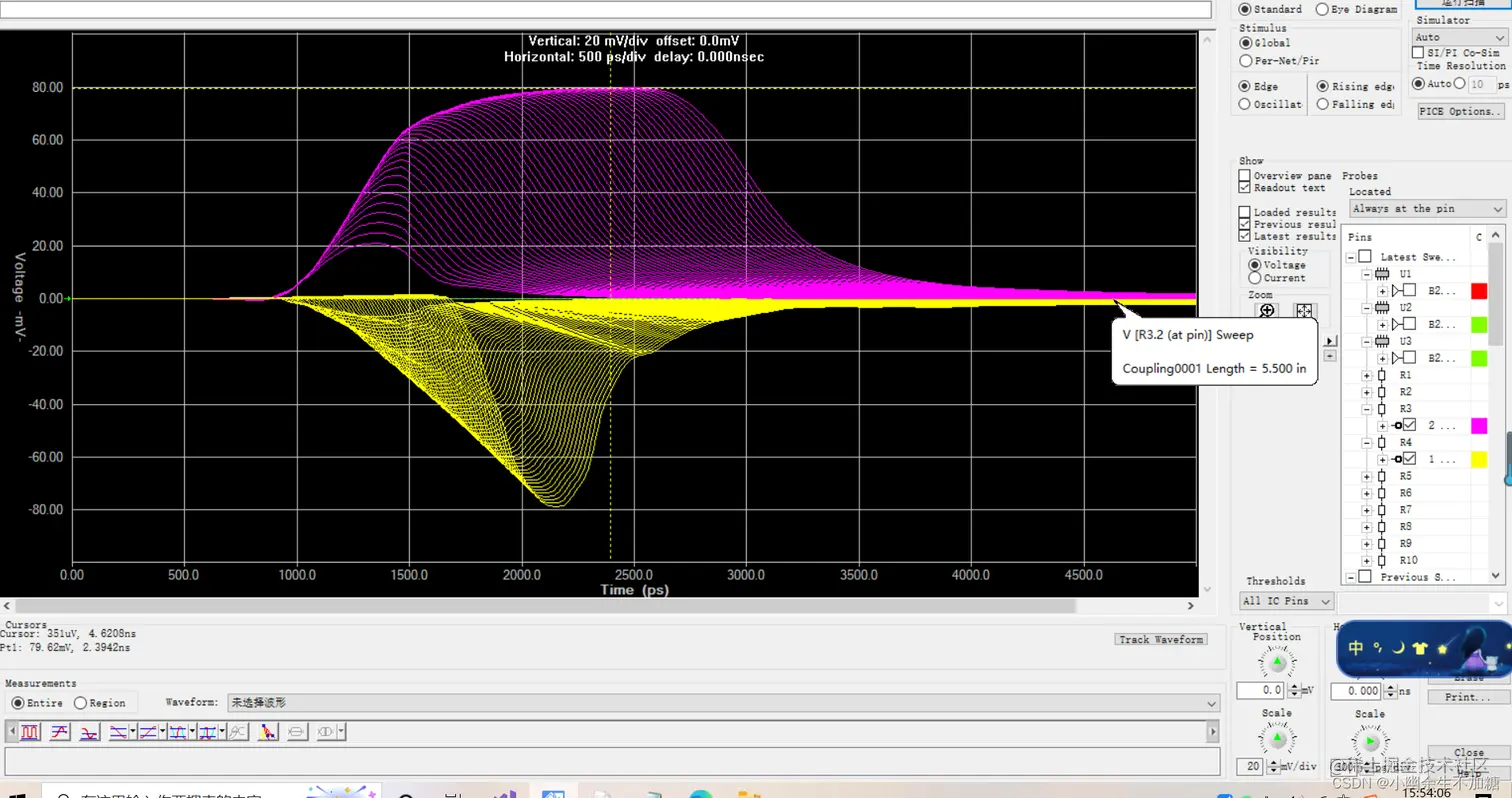Select Oscillator stimulus radio button
The image size is (1512, 798).
point(1246,104)
